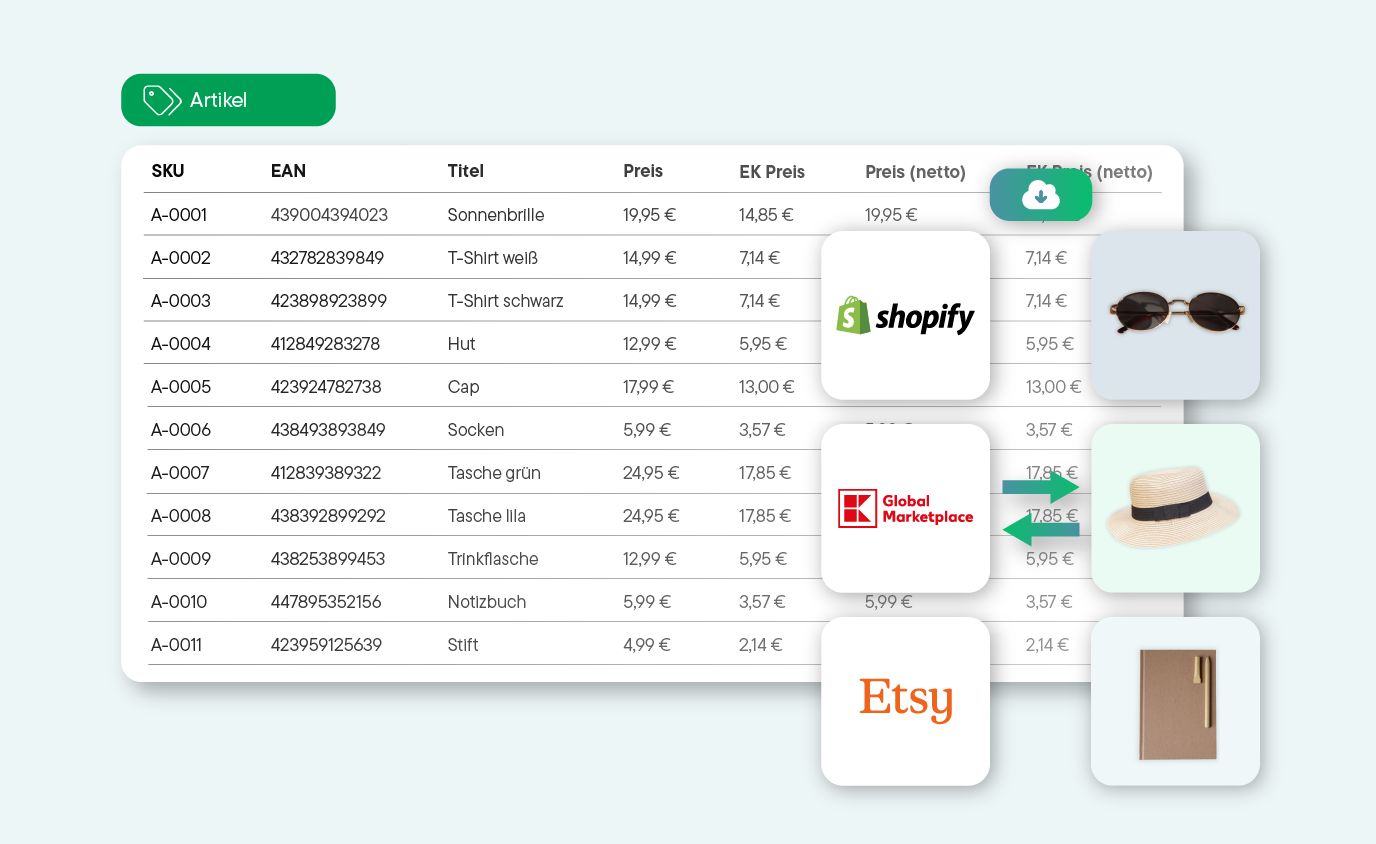Open the Etsy integration
Screen dimensions: 1376x844
point(905,700)
